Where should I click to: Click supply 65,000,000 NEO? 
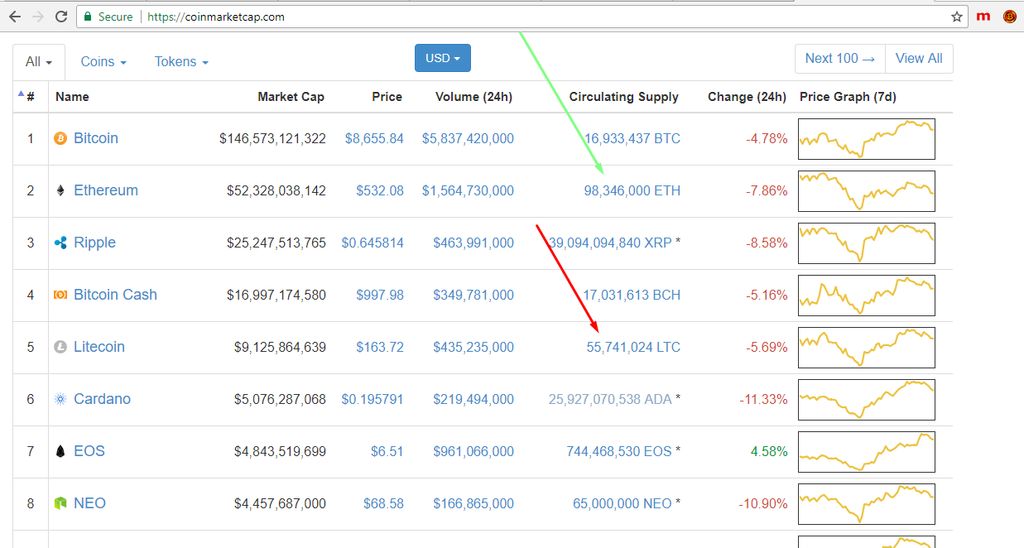[x=622, y=504]
